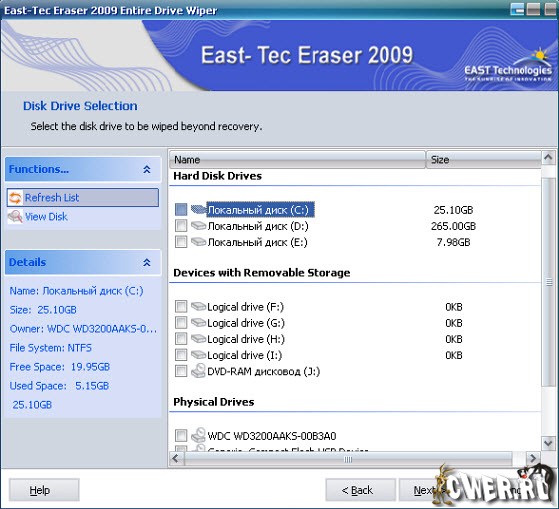This screenshot has height=509, width=559.
Task: Select the Logical drive (I:) label
Action: (245, 355)
